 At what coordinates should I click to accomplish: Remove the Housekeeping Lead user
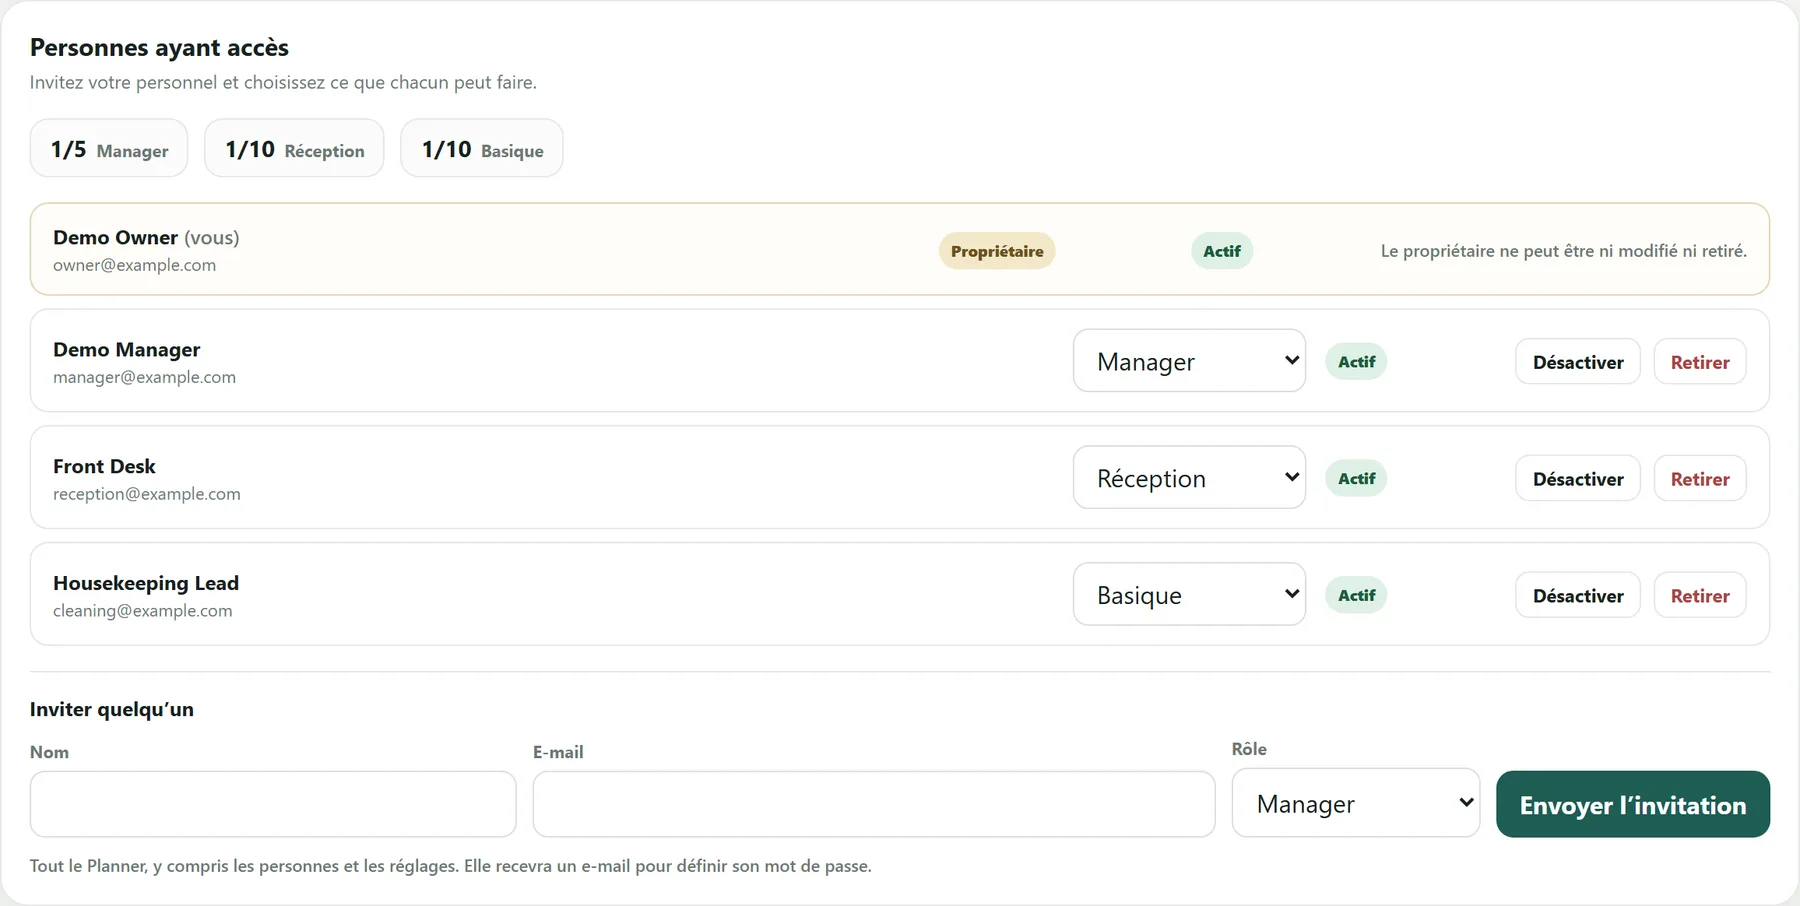tap(1700, 596)
